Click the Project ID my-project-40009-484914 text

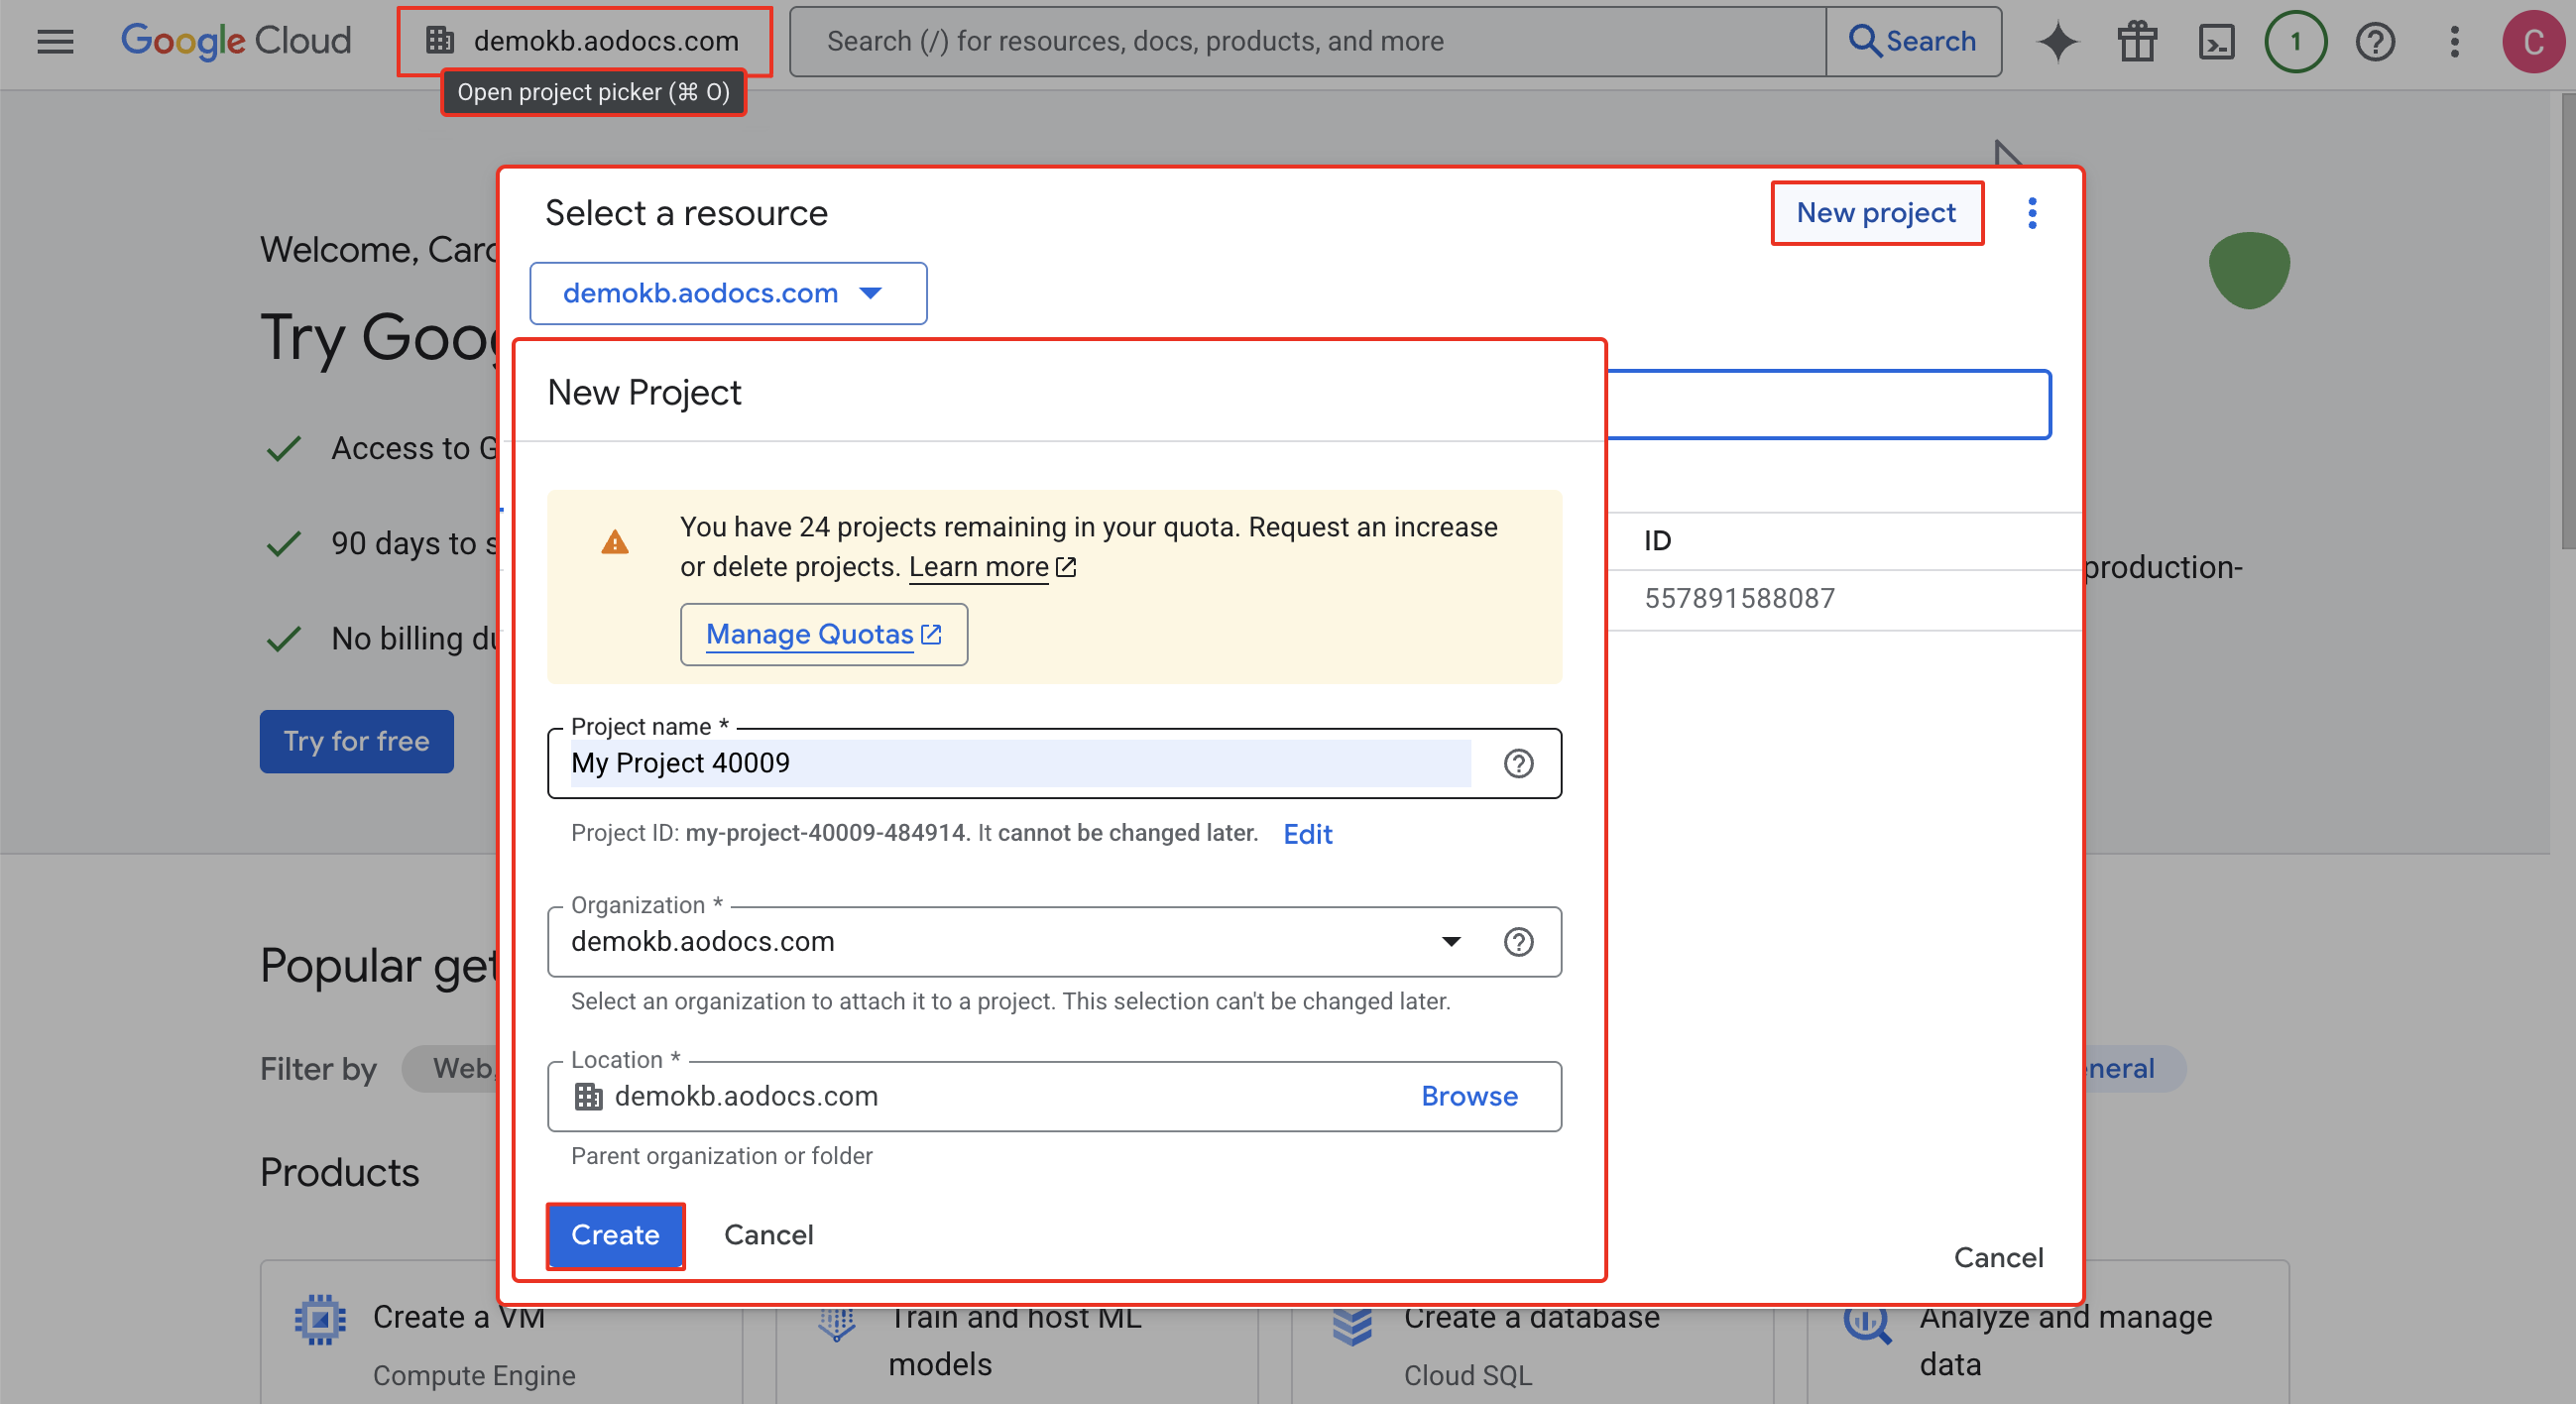coord(826,834)
